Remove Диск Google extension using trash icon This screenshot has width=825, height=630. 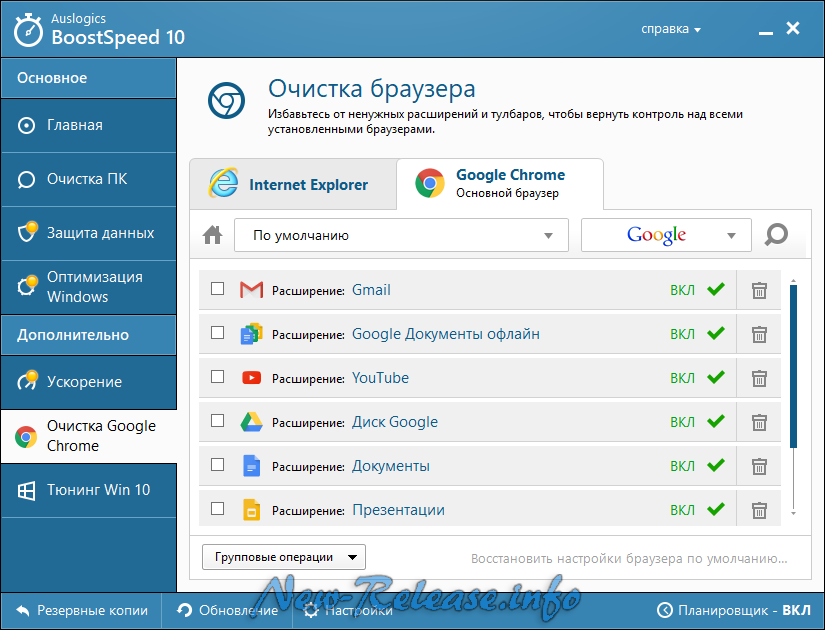759,422
